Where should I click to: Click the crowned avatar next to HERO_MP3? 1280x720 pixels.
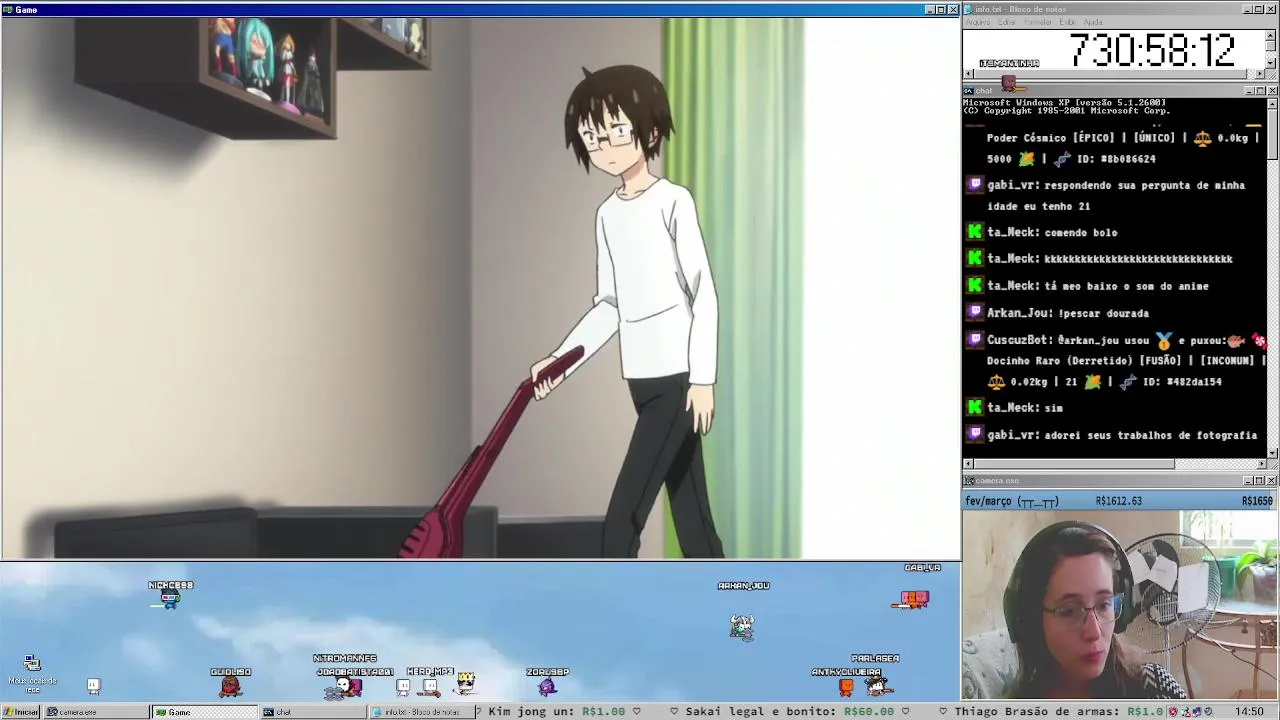465,685
